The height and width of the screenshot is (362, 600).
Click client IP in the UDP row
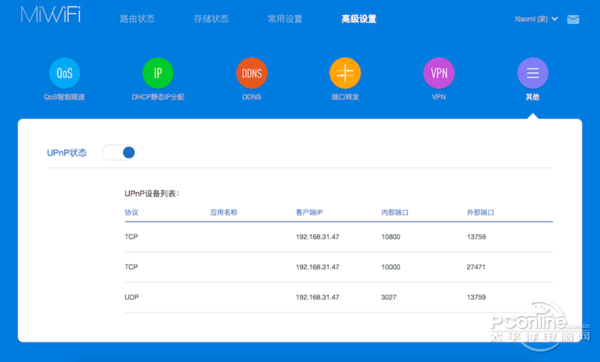(x=318, y=297)
